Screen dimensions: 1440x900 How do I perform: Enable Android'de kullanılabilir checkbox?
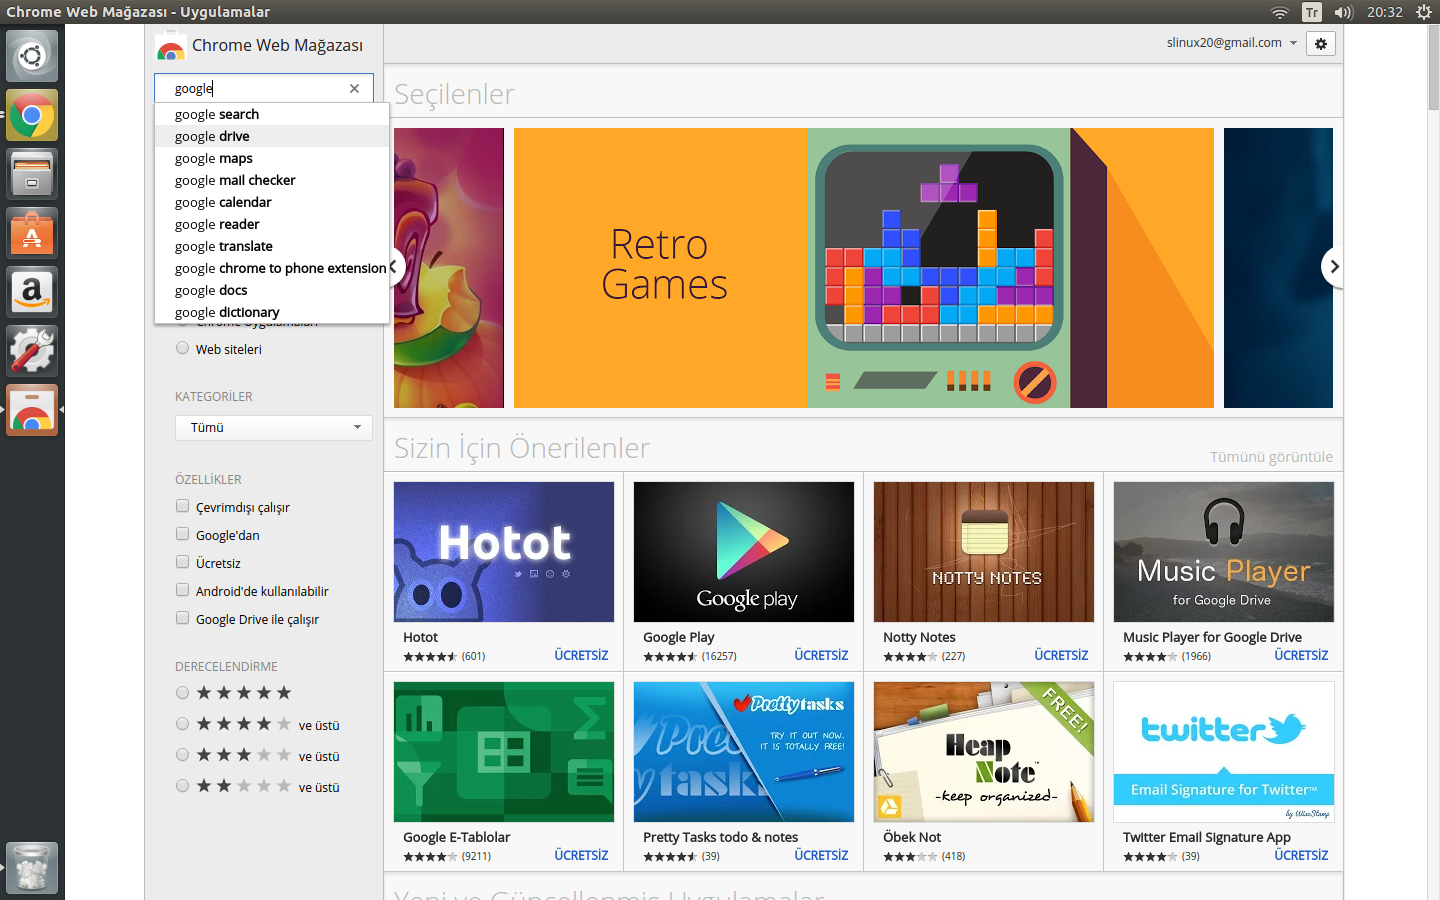182,590
